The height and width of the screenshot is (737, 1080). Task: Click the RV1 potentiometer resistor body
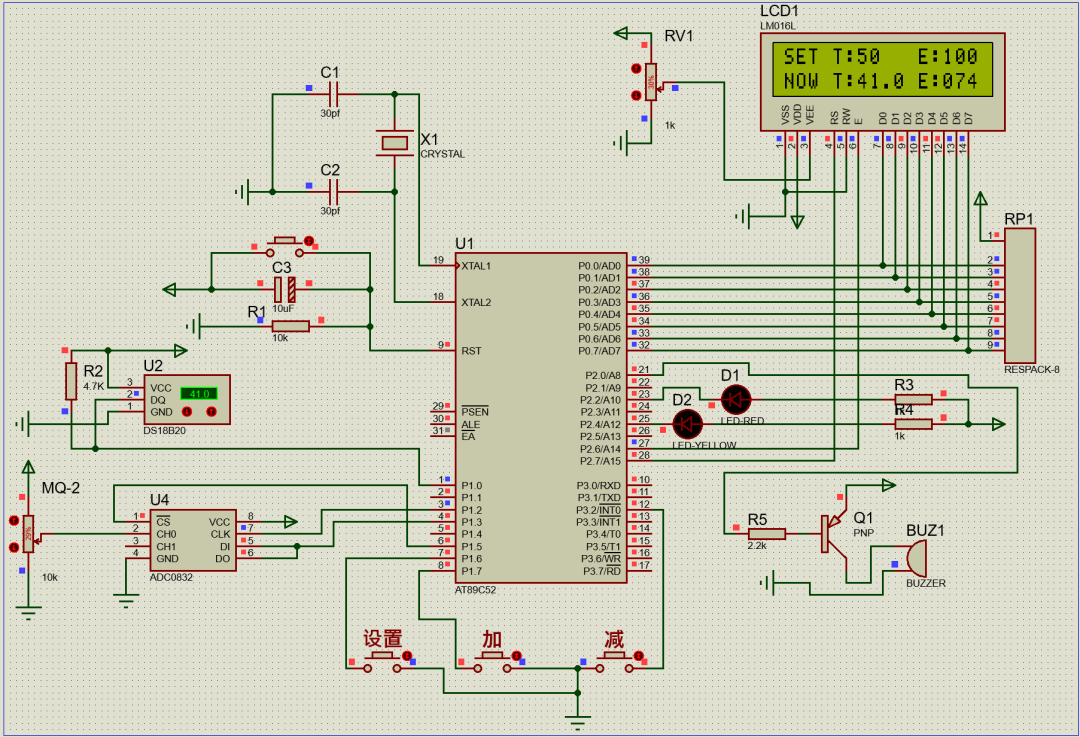[651, 82]
